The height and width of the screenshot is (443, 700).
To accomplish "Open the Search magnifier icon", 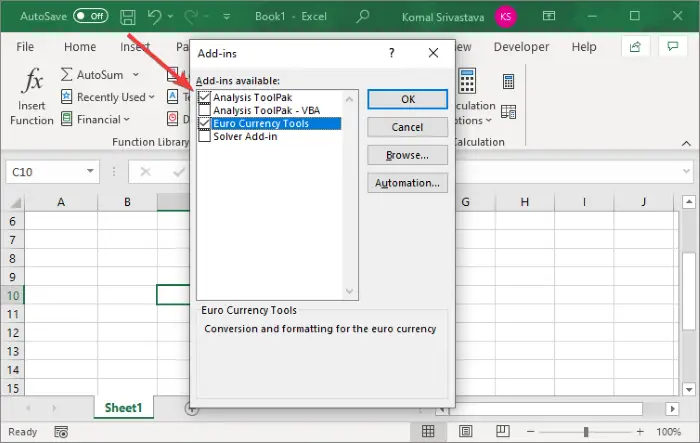I will click(x=362, y=17).
